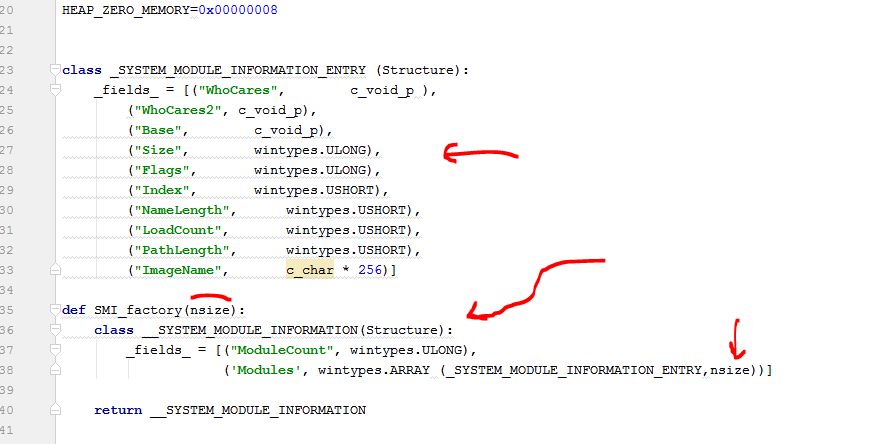The height and width of the screenshot is (444, 890).
Task: Click the fold-end marker on line 40
Action: pyautogui.click(x=57, y=410)
